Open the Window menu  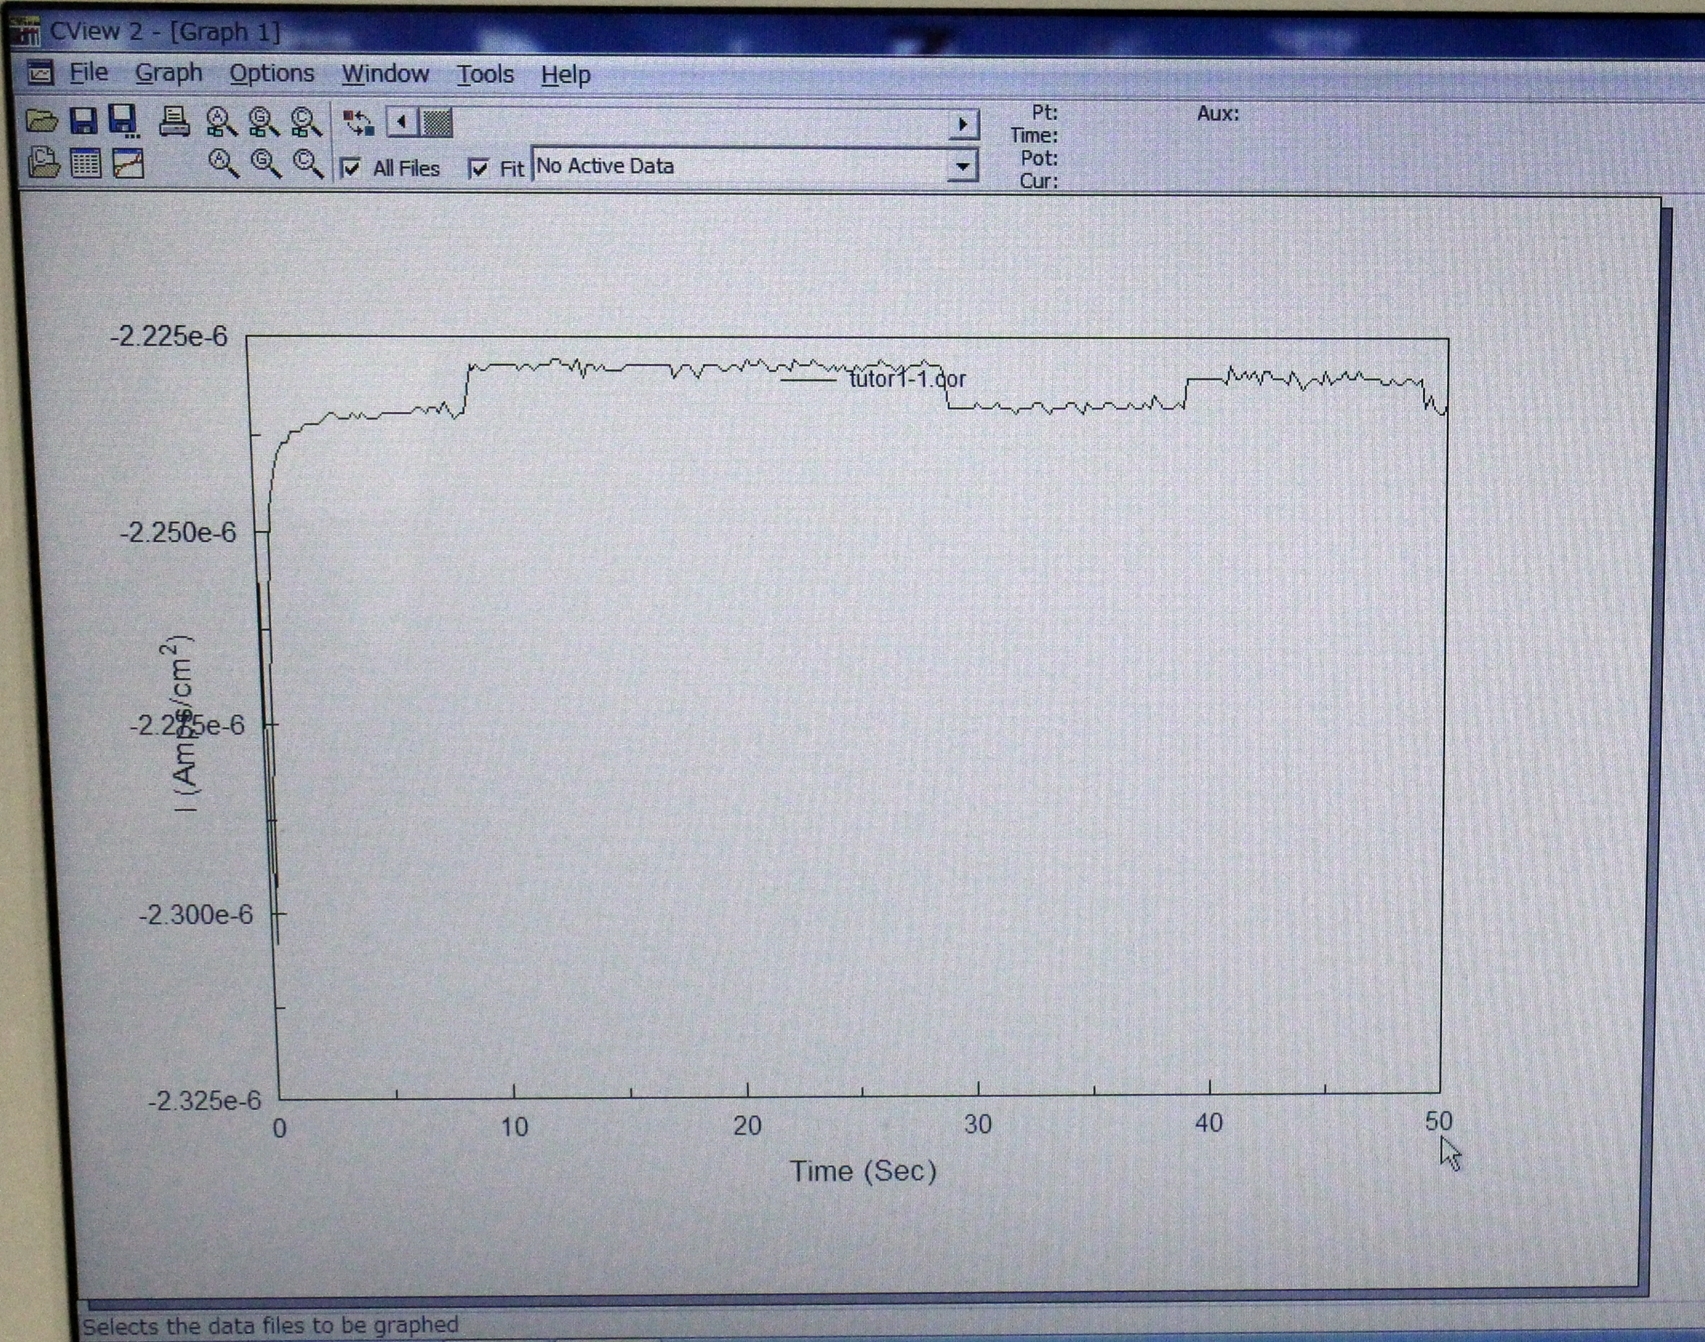(x=385, y=74)
